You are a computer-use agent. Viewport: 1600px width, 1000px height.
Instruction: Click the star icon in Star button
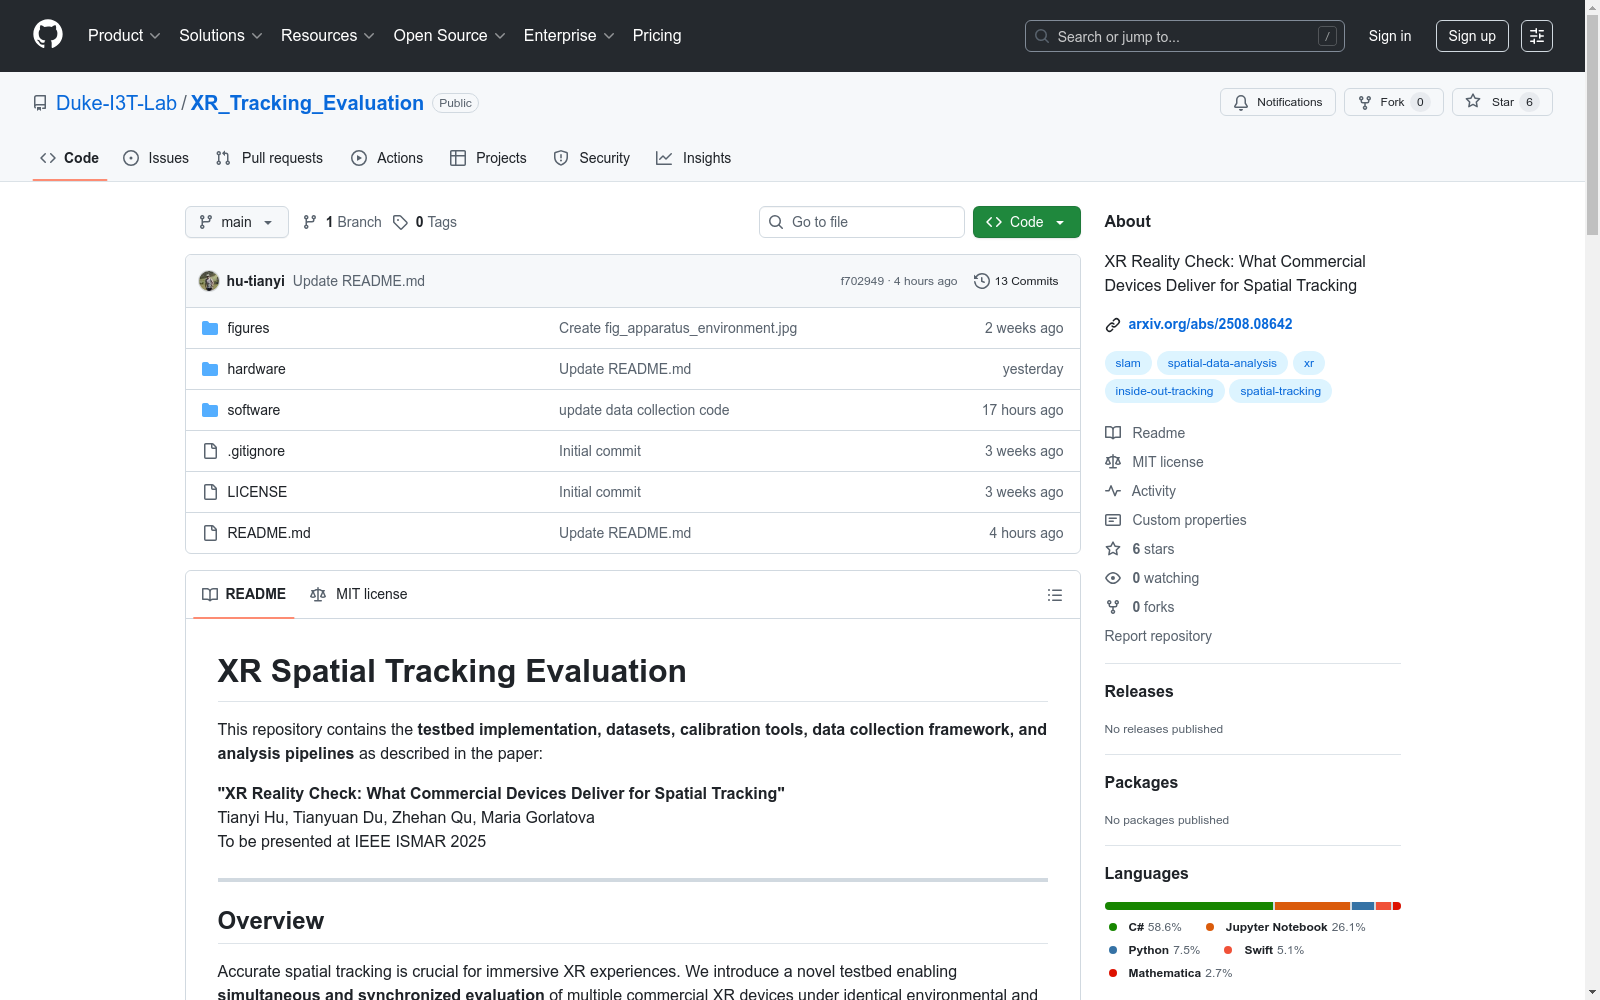pos(1473,101)
